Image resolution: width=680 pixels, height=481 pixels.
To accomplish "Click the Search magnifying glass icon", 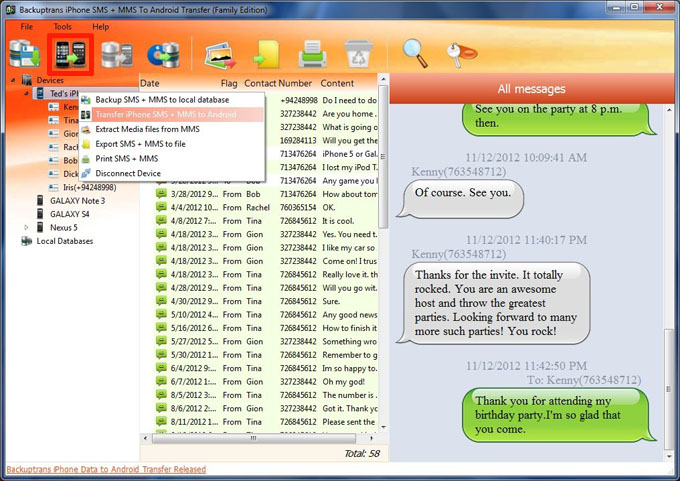I will point(415,53).
